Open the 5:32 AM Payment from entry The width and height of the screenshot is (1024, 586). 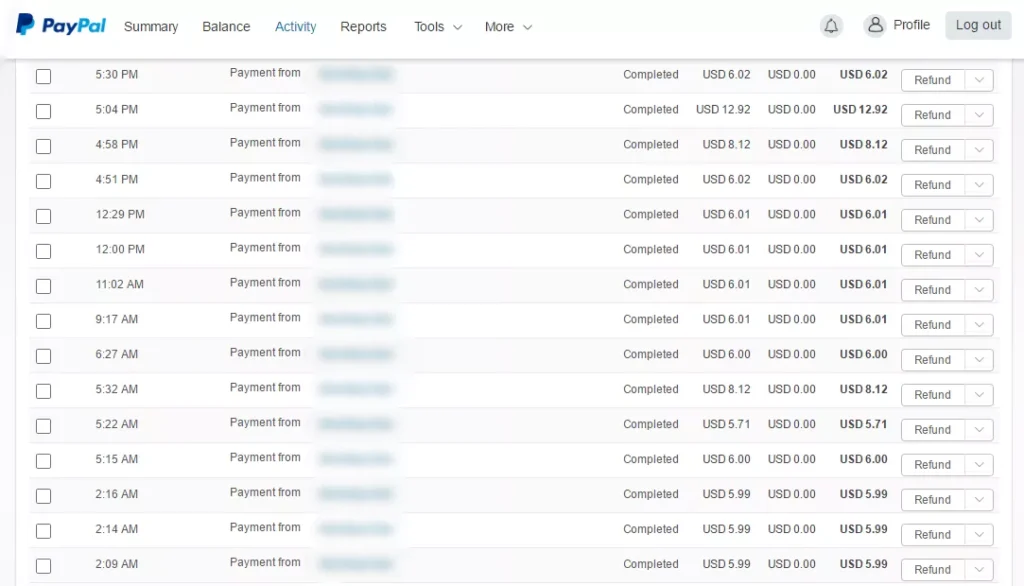tap(265, 388)
